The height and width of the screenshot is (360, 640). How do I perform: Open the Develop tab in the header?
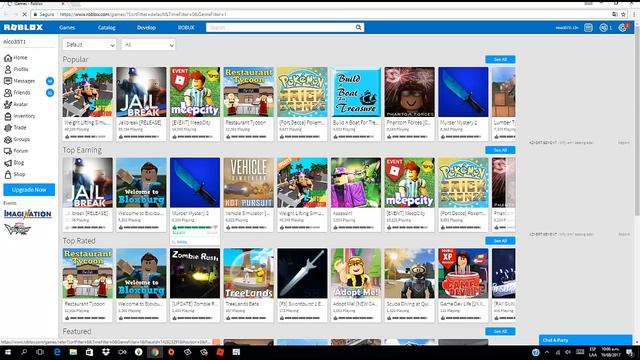tap(146, 27)
